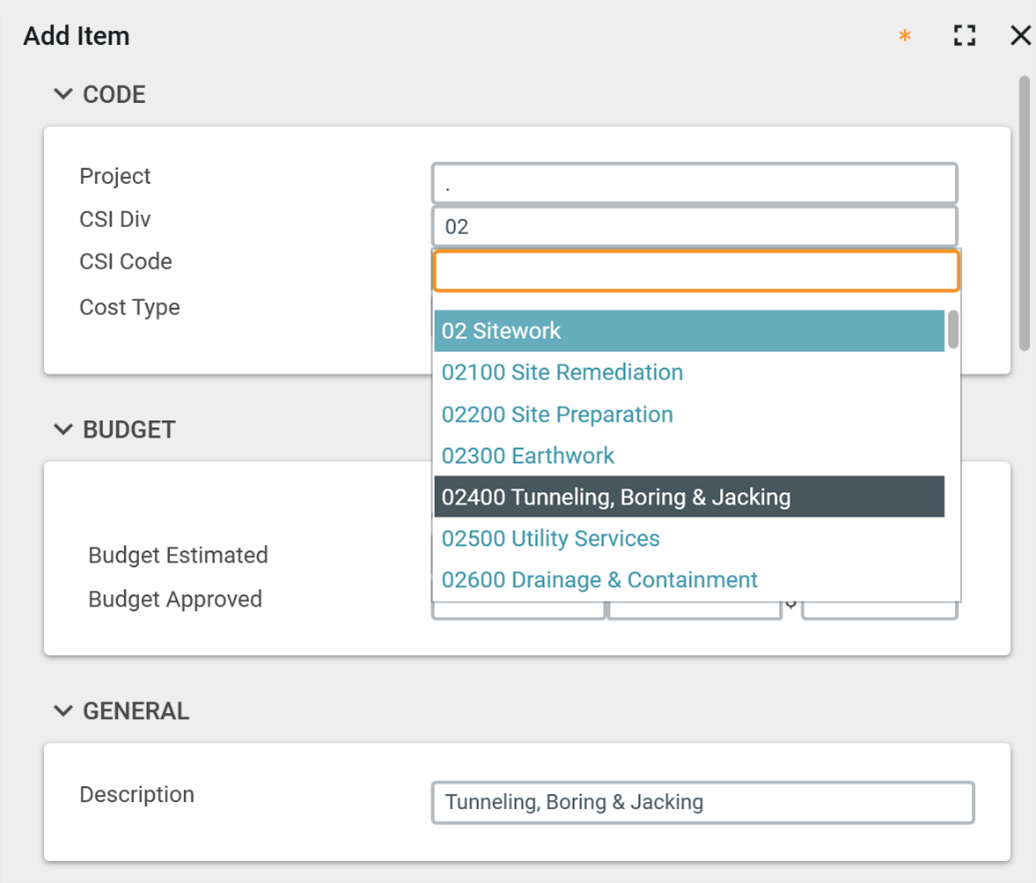Viewport: 1036px width, 883px height.
Task: Pick 02600 Drainage & Containment option
Action: (x=600, y=580)
